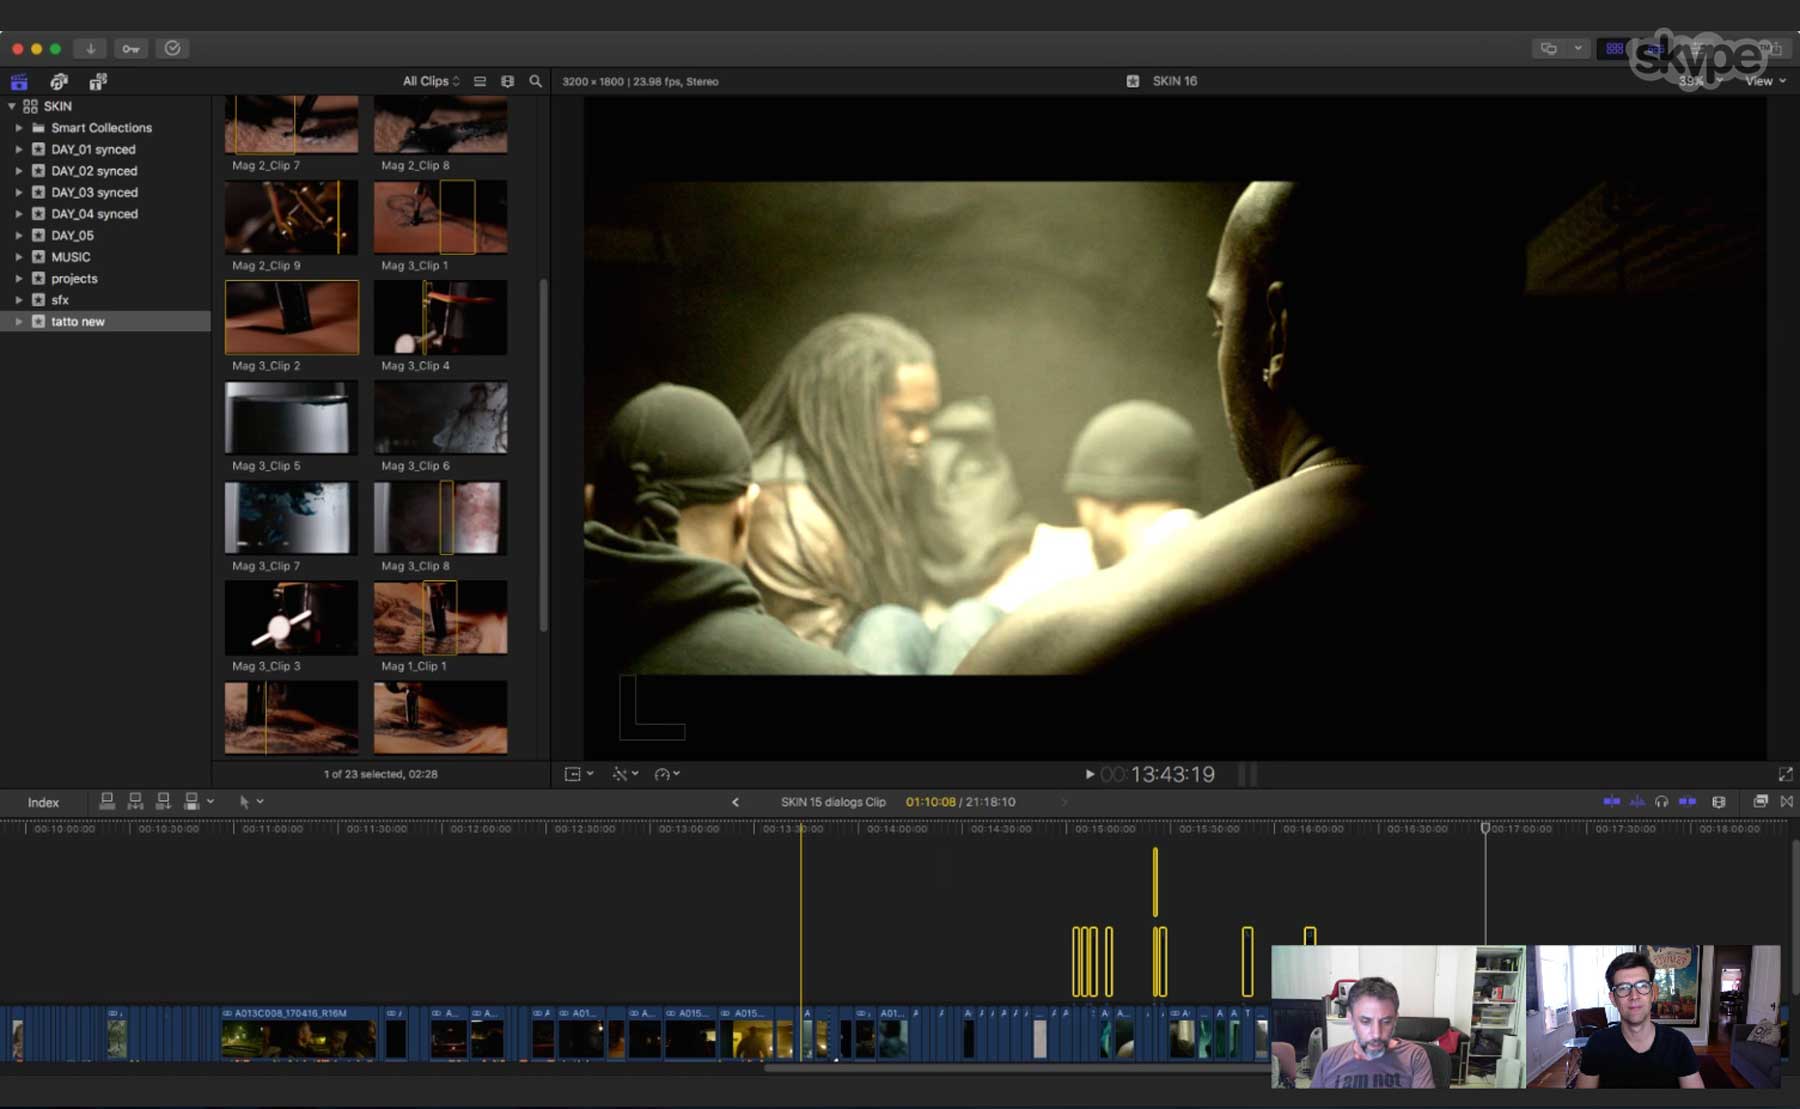Viewport: 1800px width, 1109px height.
Task: Click the Append edit icon
Action: [163, 801]
